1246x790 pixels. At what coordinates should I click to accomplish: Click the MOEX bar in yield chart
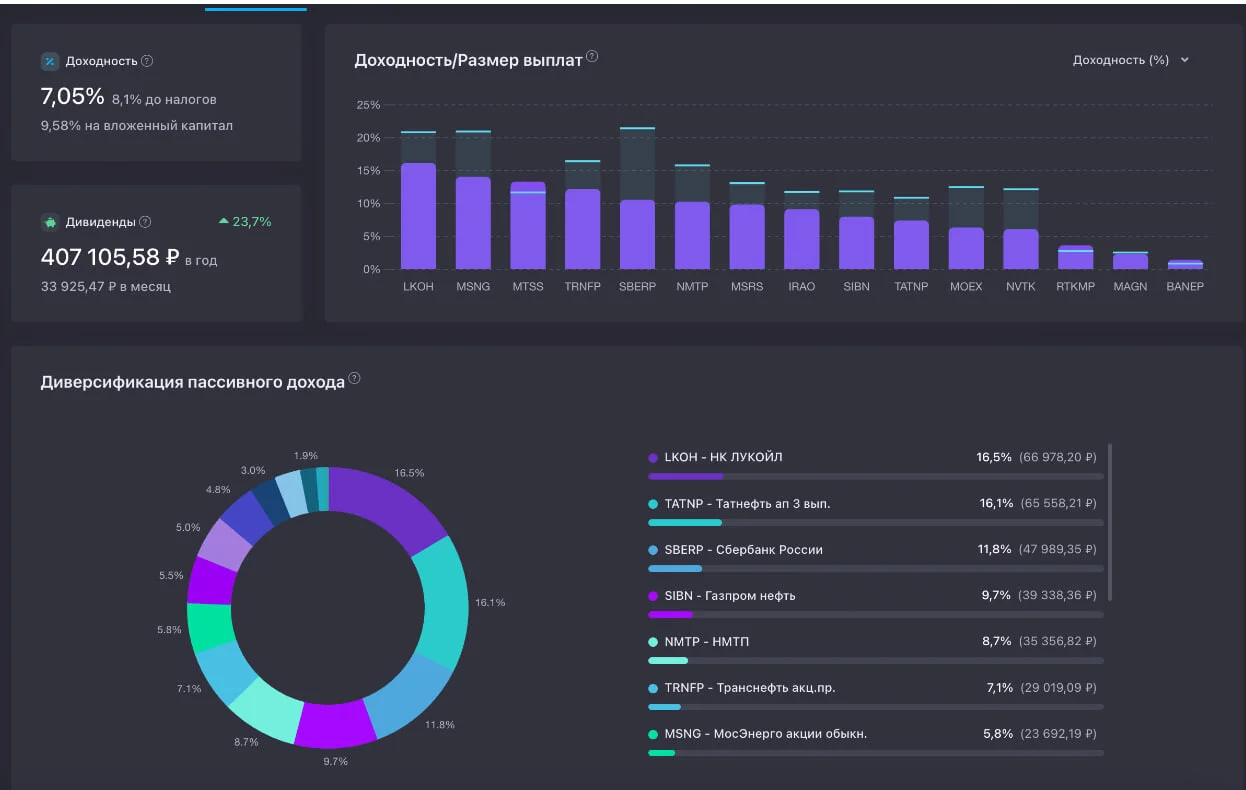(x=966, y=248)
